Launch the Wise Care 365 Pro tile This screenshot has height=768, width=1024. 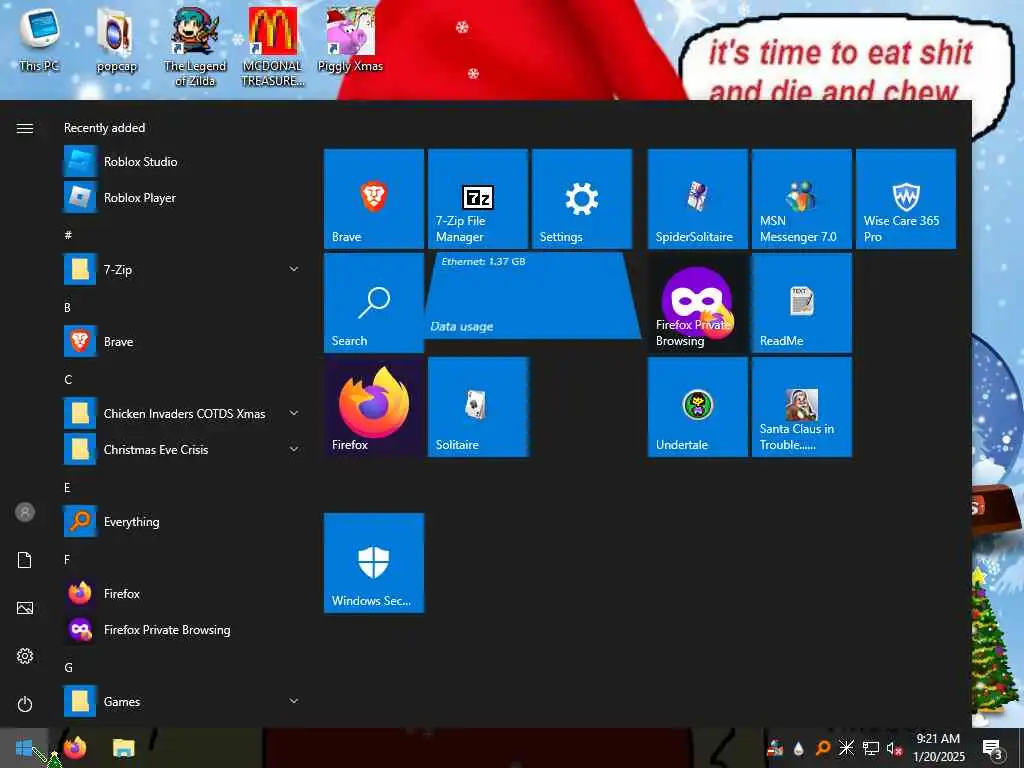906,199
